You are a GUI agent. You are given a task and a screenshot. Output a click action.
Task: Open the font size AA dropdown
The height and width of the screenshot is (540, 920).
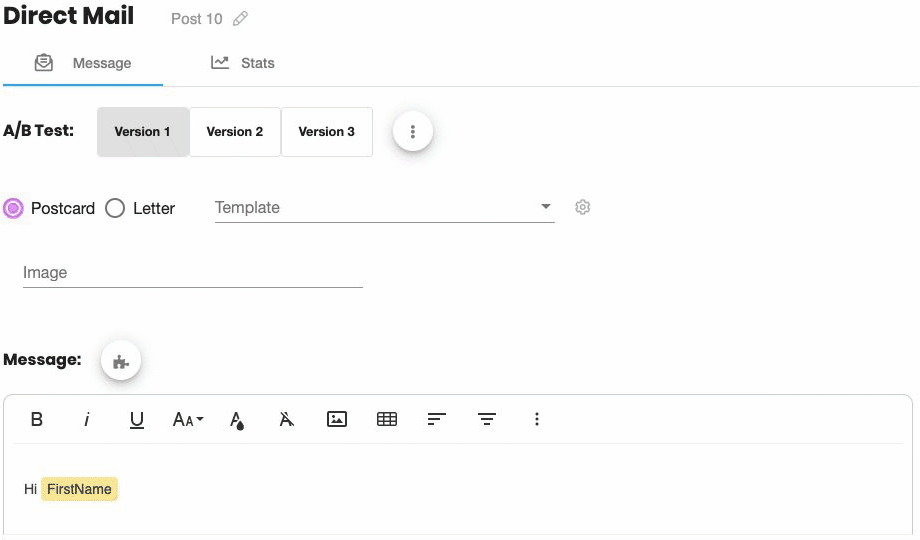[188, 419]
